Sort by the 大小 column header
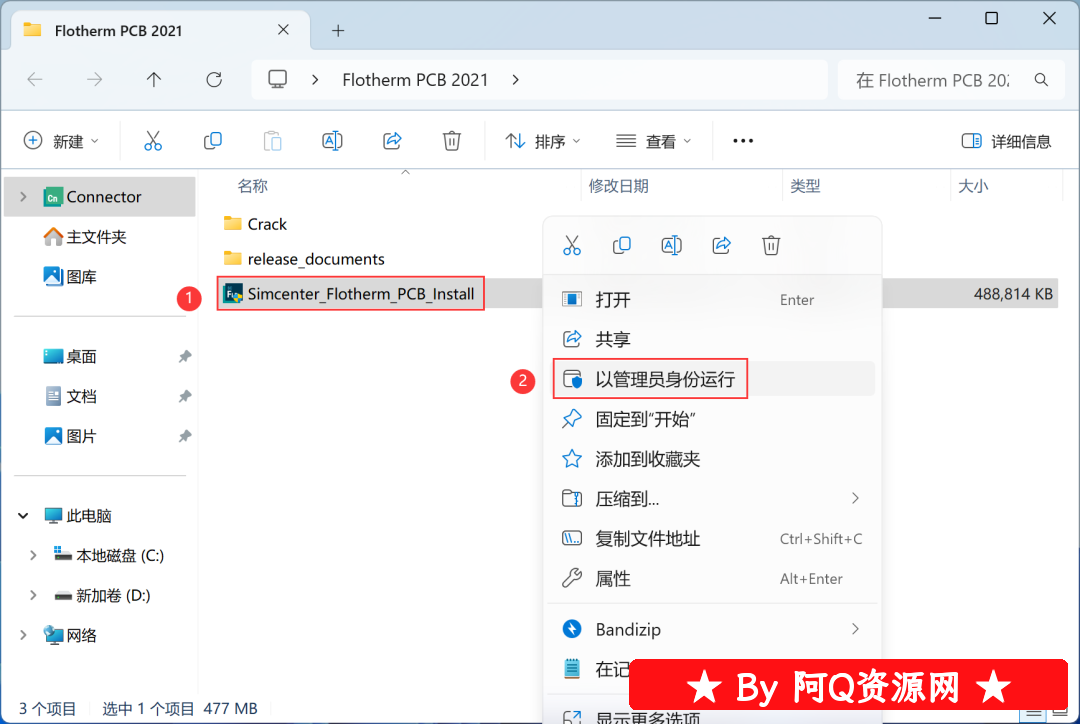Screen dimensions: 1080x724 tap(973, 186)
